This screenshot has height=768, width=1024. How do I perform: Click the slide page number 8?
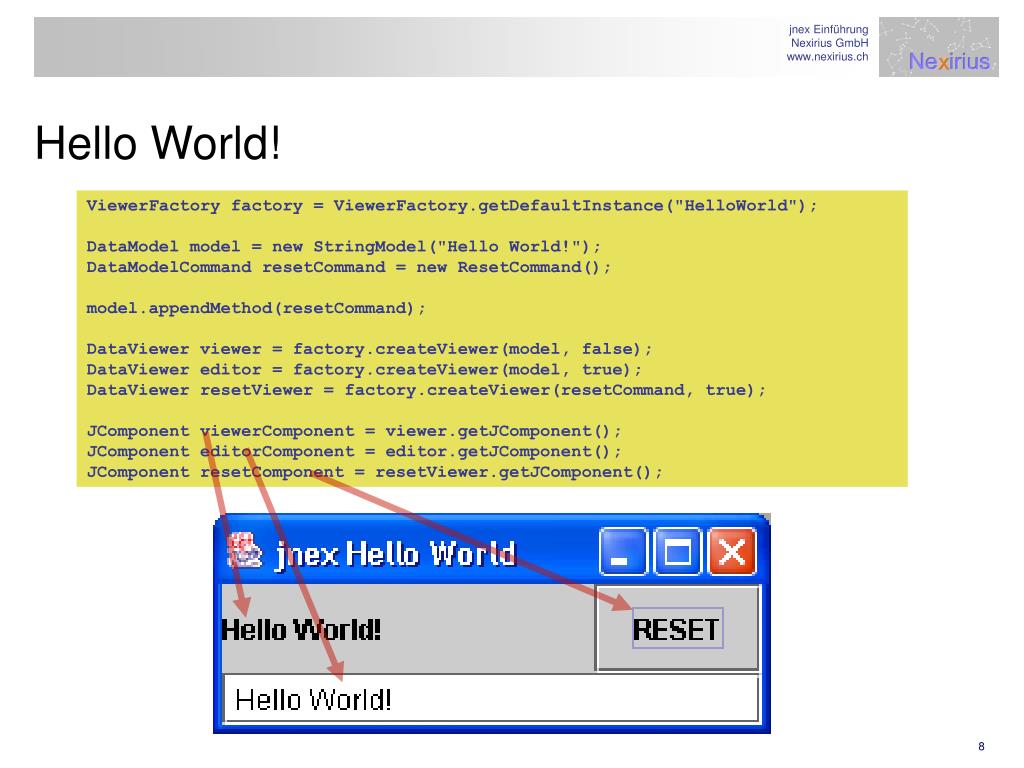[981, 746]
